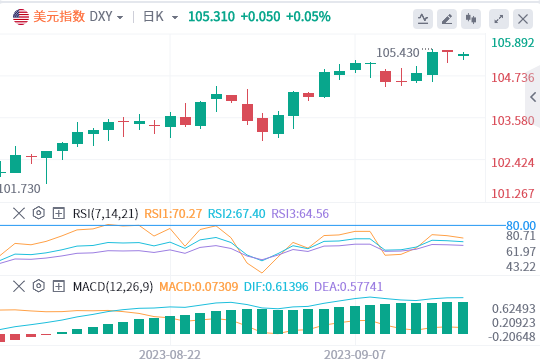Viewport: 540px width, 361px height.
Task: Remove the RSI indicator
Action: pos(19,213)
